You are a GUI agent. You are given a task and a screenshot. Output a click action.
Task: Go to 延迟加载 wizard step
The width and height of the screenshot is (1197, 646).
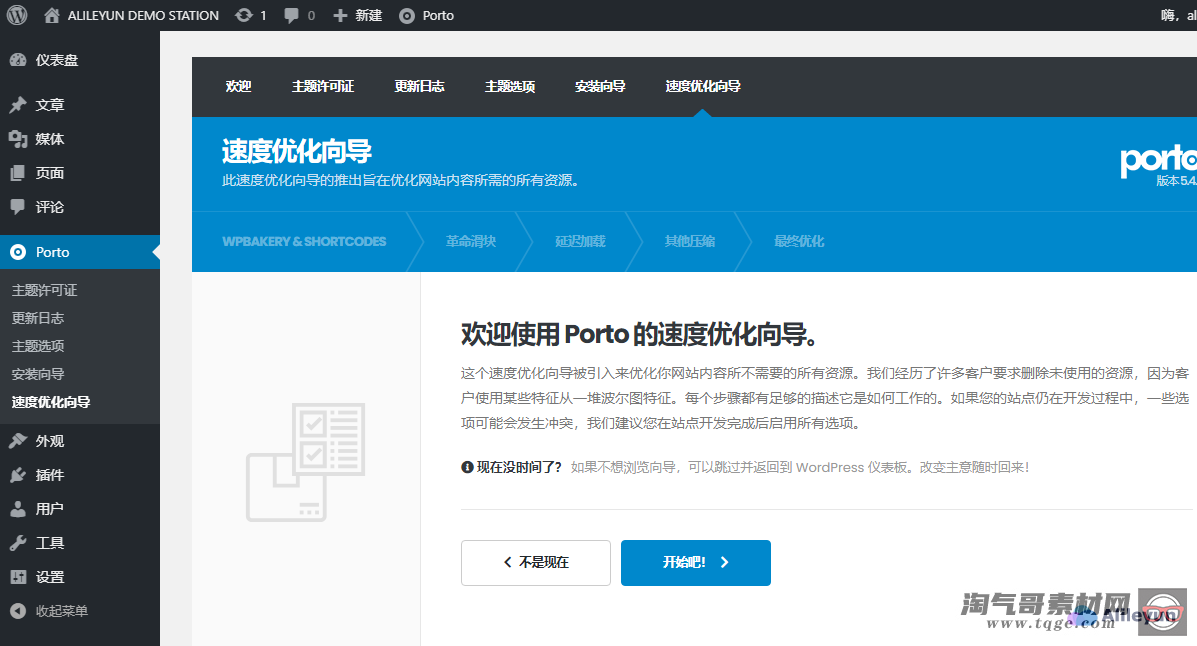tap(580, 241)
